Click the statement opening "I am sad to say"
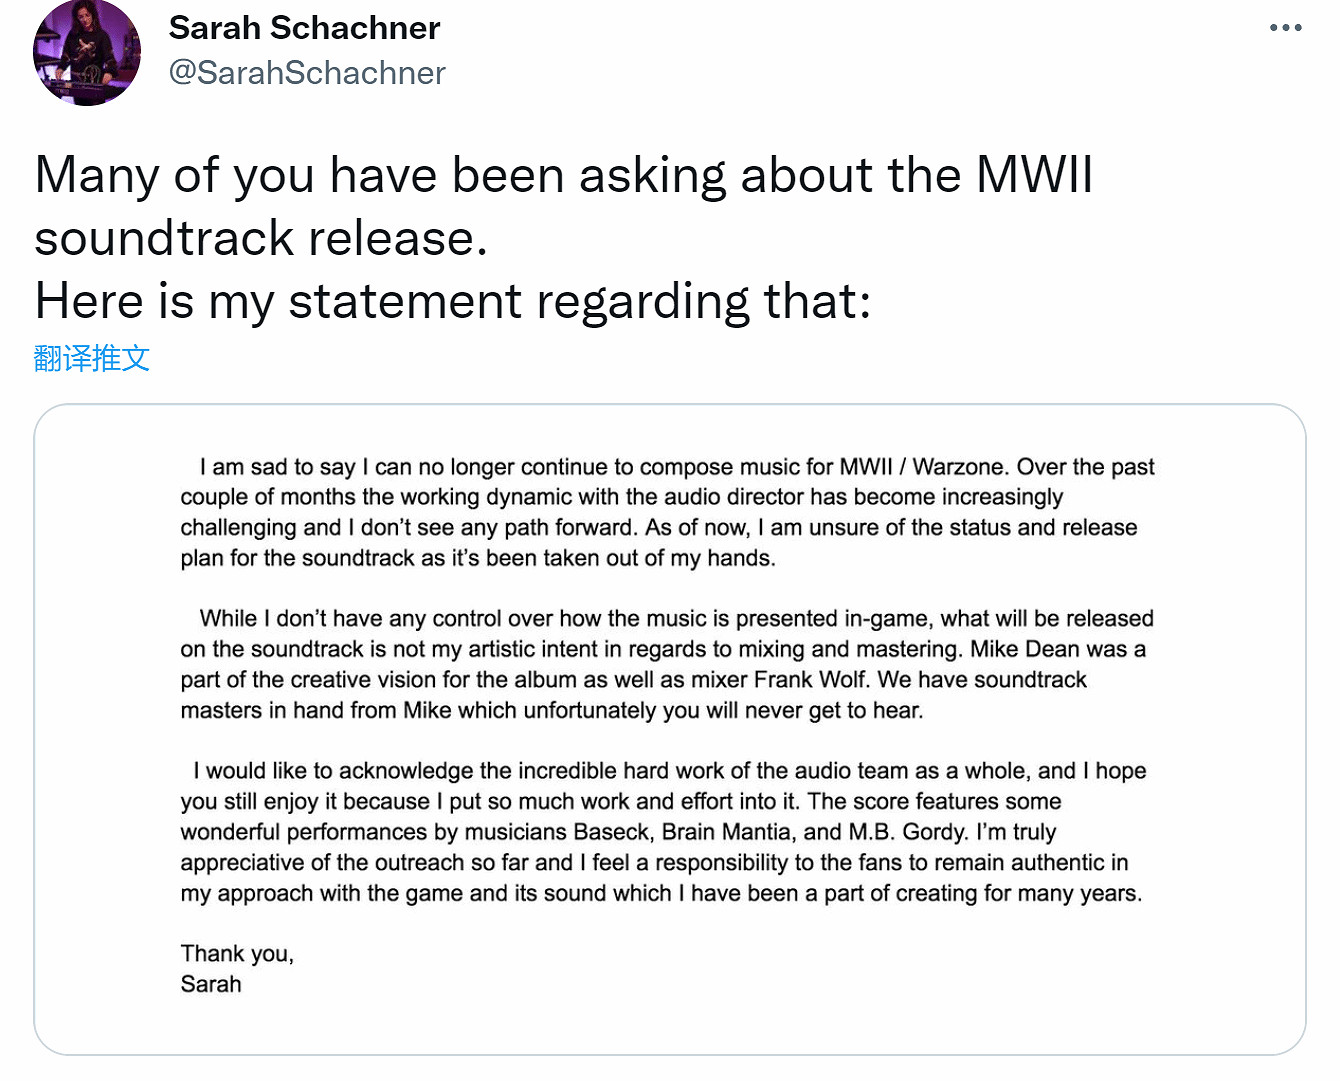Screen dimensions: 1340x1081 278,467
